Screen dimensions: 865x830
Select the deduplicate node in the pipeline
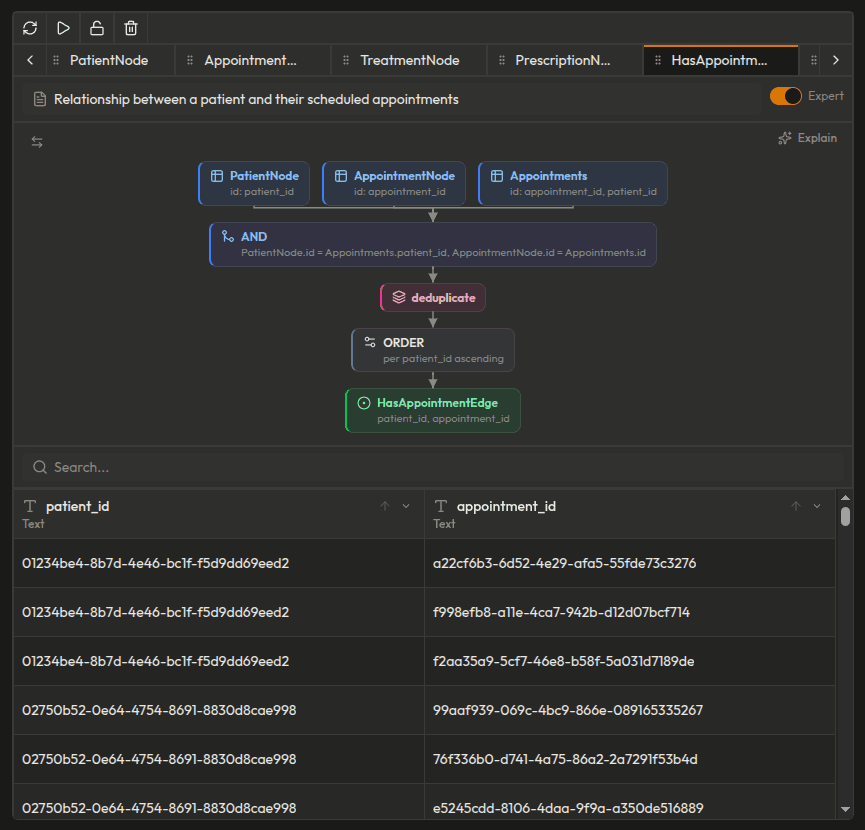432,297
